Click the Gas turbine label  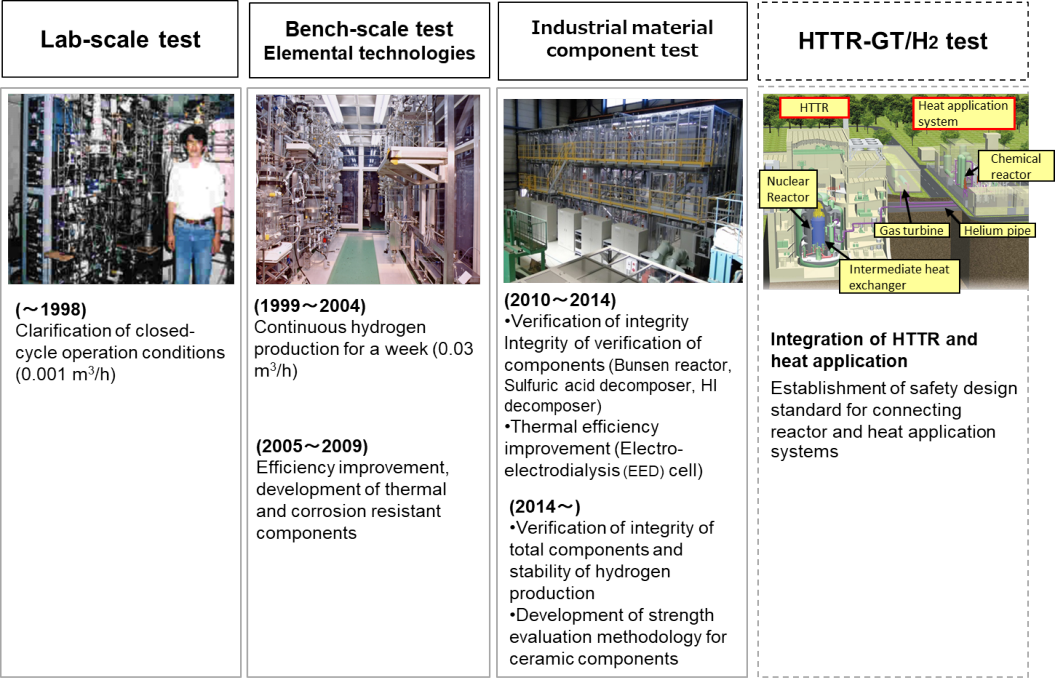[x=911, y=231]
